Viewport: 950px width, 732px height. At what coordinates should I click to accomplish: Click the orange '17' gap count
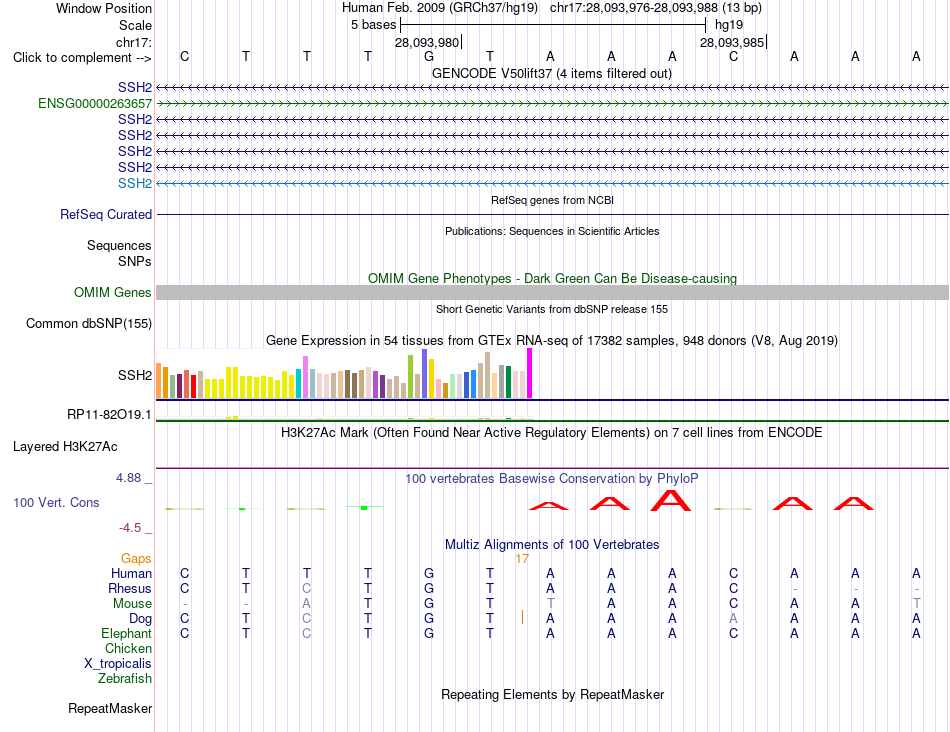click(x=522, y=559)
